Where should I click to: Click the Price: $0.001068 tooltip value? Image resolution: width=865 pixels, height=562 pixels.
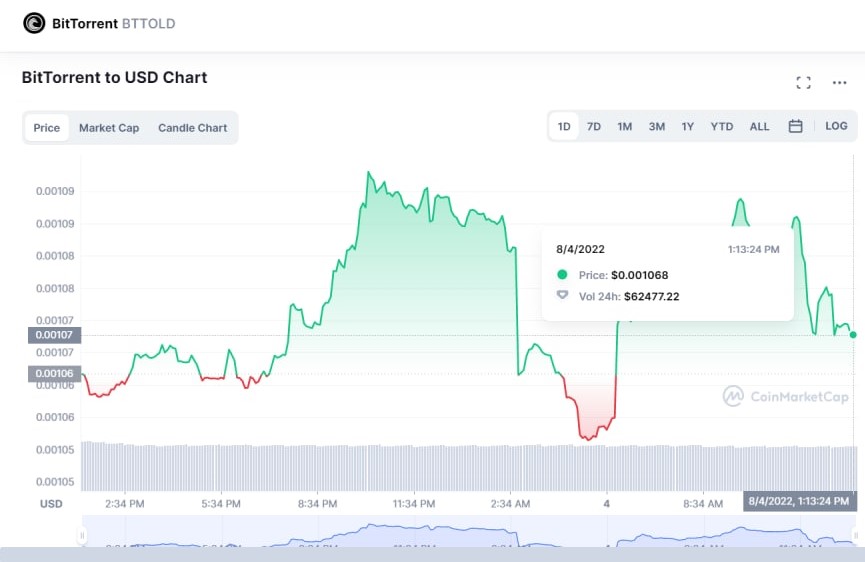pyautogui.click(x=623, y=275)
